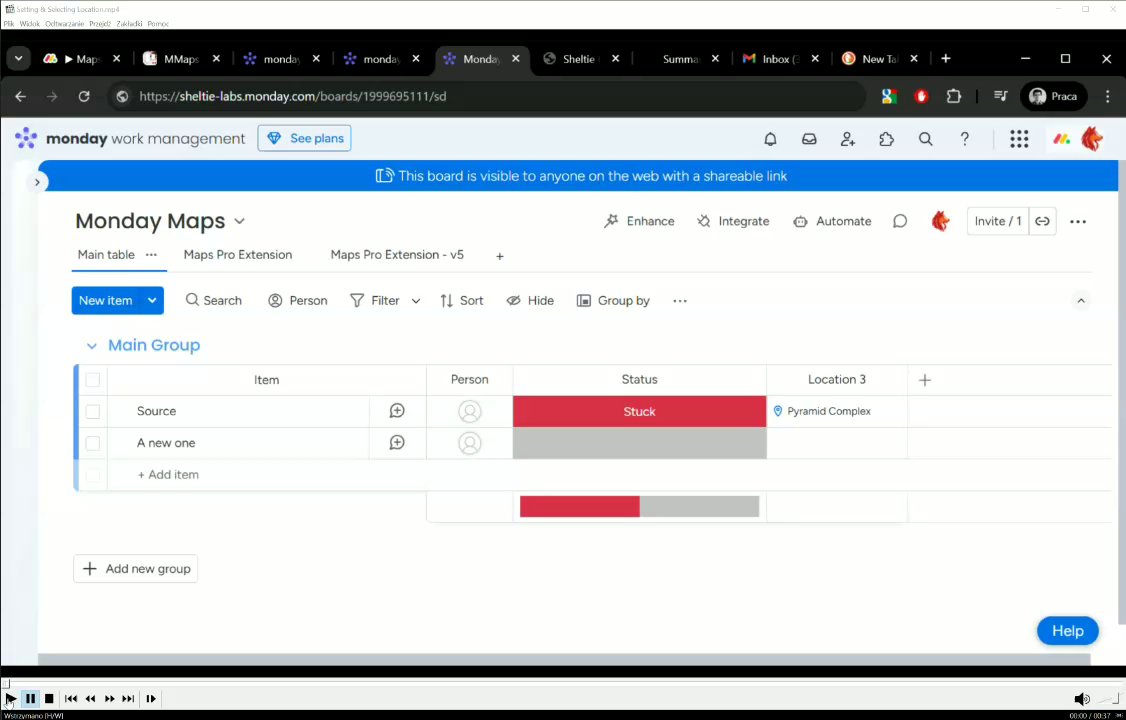
Task: Open the notifications bell icon
Action: [x=770, y=139]
